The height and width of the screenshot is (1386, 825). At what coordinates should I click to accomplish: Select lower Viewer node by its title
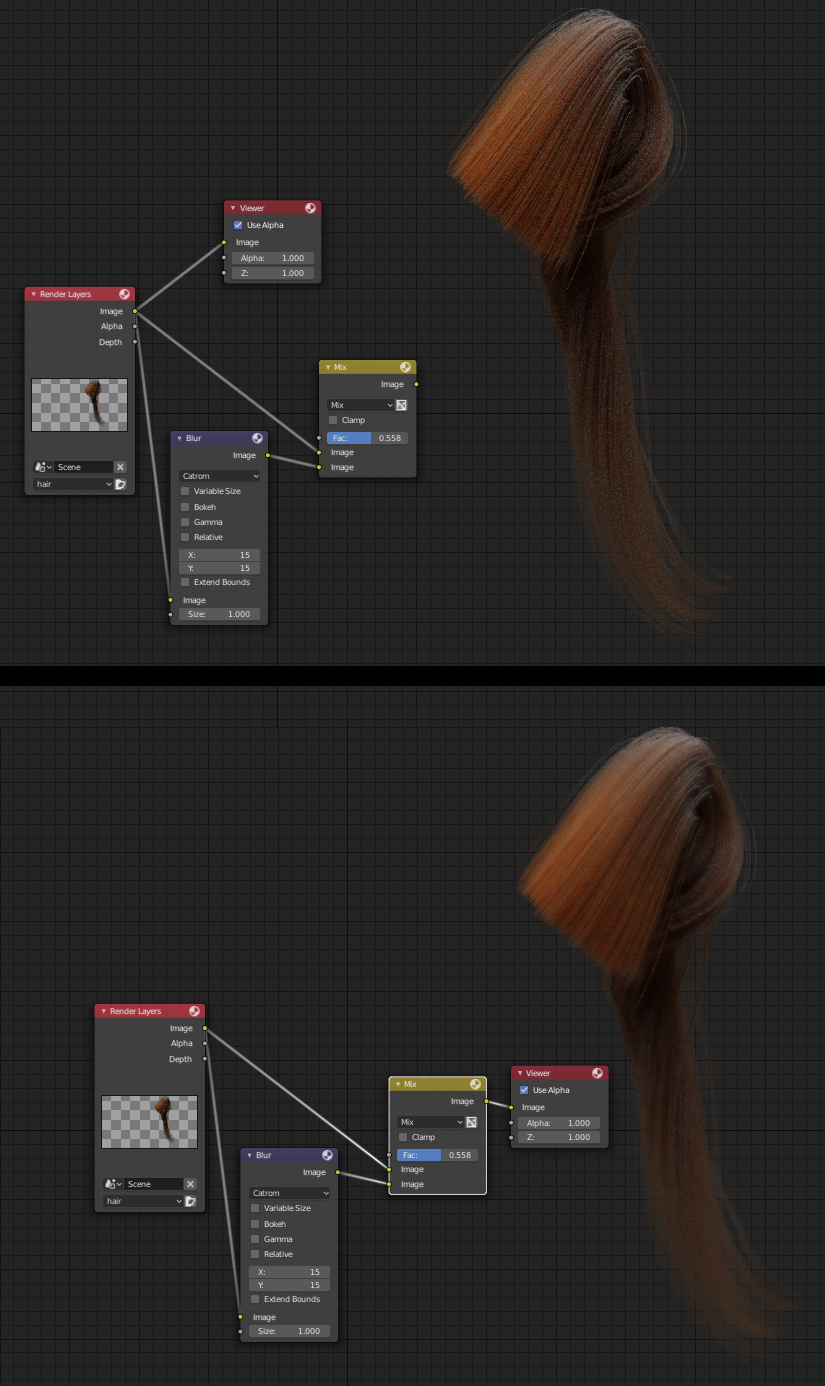coord(538,1073)
